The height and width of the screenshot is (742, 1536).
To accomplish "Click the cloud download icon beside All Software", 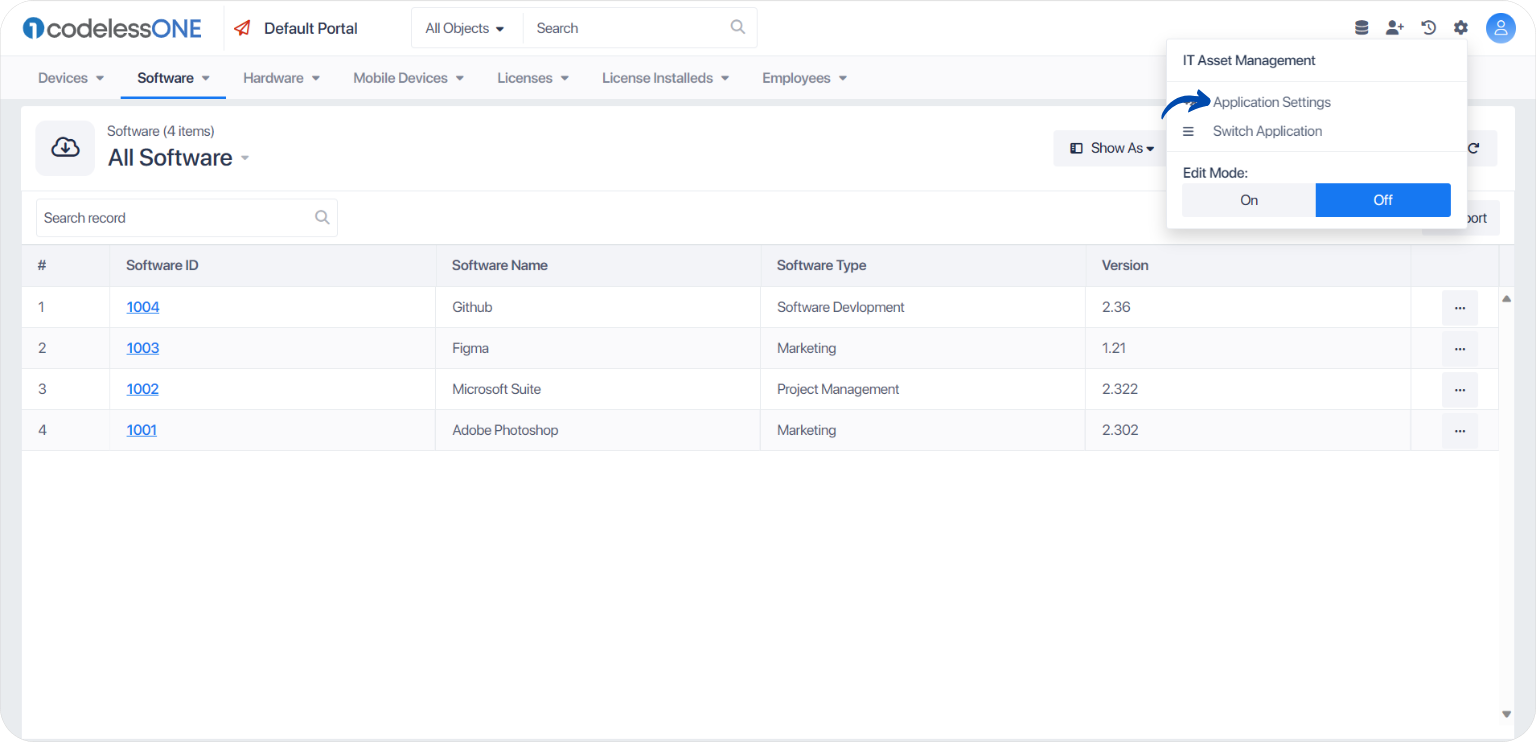I will [65, 148].
